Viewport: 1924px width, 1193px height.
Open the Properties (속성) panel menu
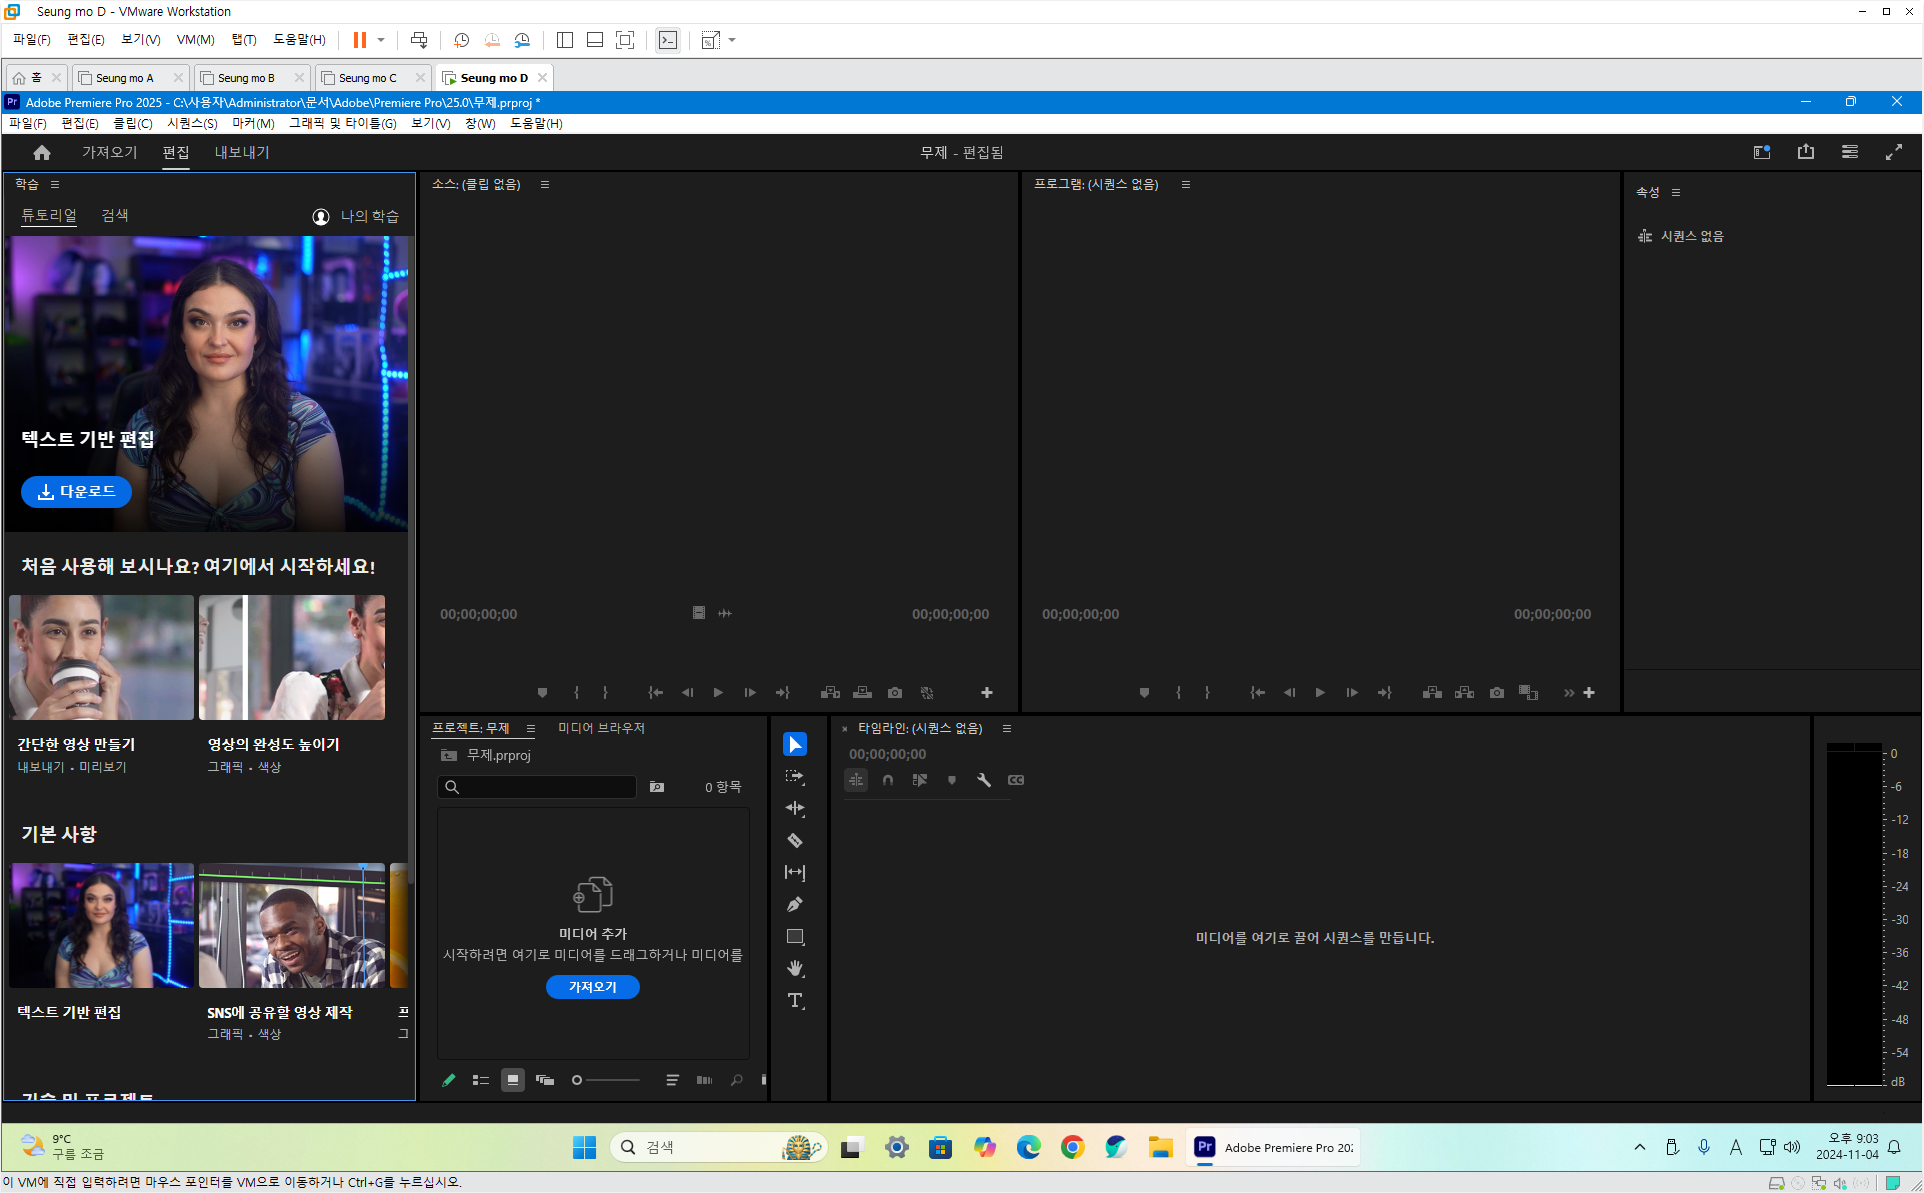click(1676, 192)
